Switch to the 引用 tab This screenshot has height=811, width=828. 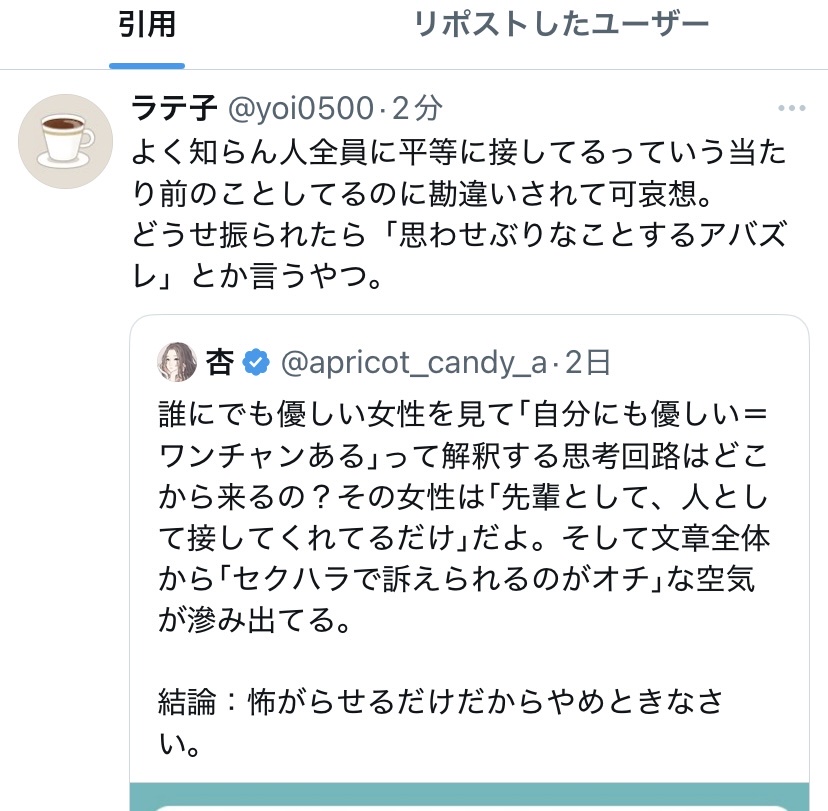tap(146, 25)
